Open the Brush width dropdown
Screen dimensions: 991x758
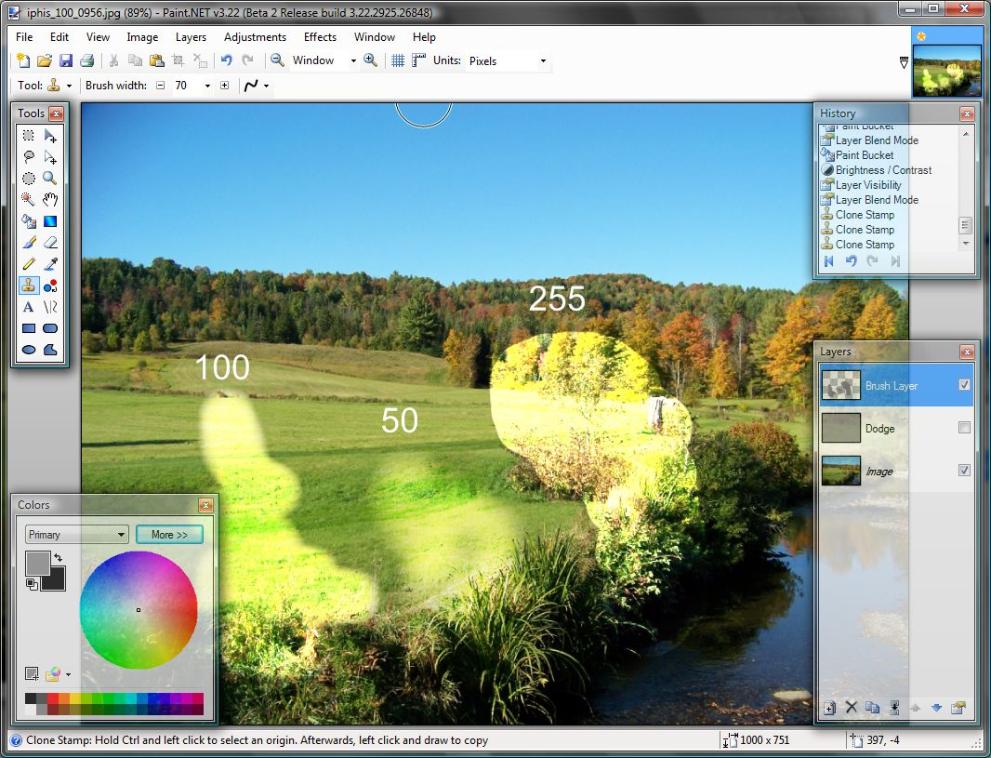click(x=207, y=86)
